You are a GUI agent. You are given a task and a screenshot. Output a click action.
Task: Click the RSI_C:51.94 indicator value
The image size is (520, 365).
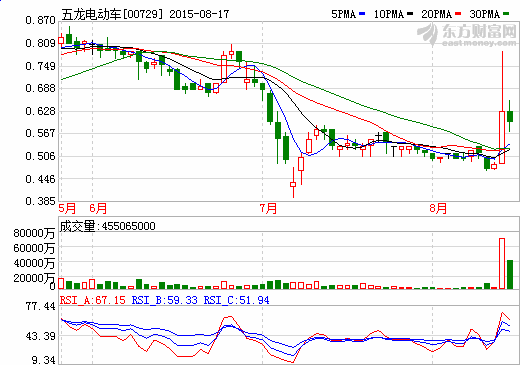237,300
